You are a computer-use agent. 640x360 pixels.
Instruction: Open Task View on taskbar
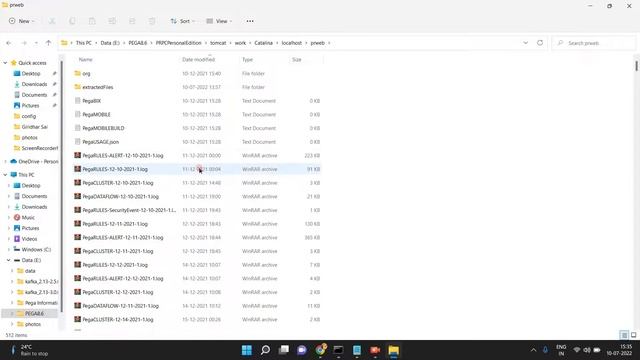[284, 350]
